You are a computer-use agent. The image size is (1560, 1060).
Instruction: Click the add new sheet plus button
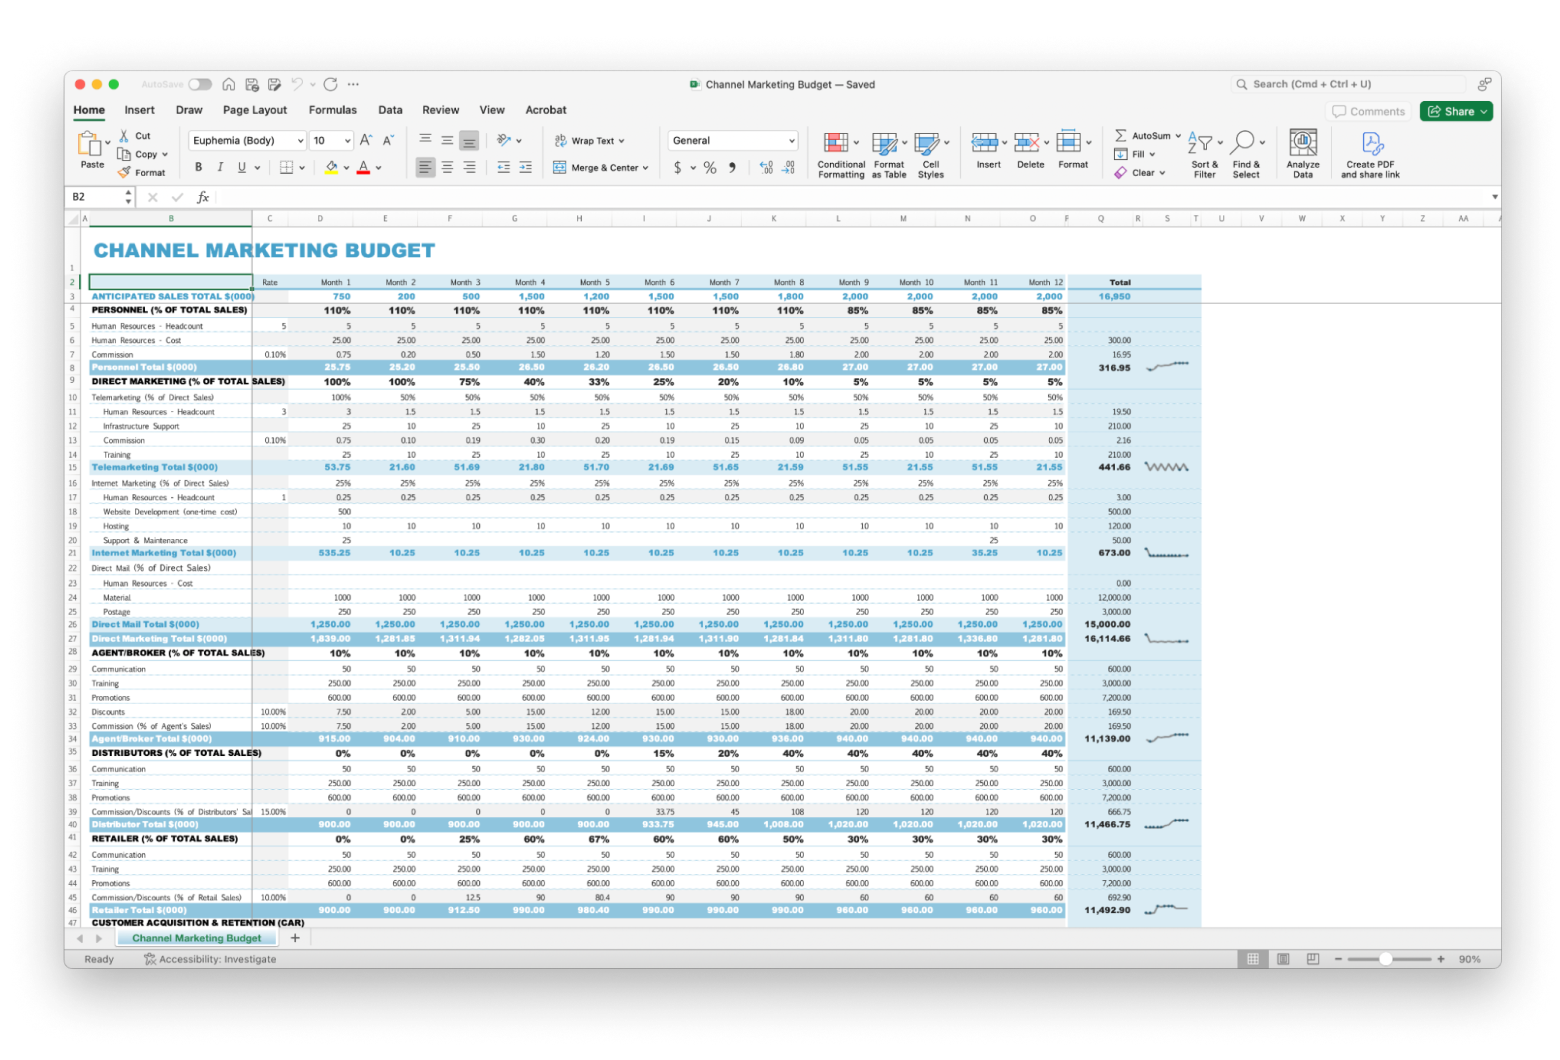pos(295,938)
